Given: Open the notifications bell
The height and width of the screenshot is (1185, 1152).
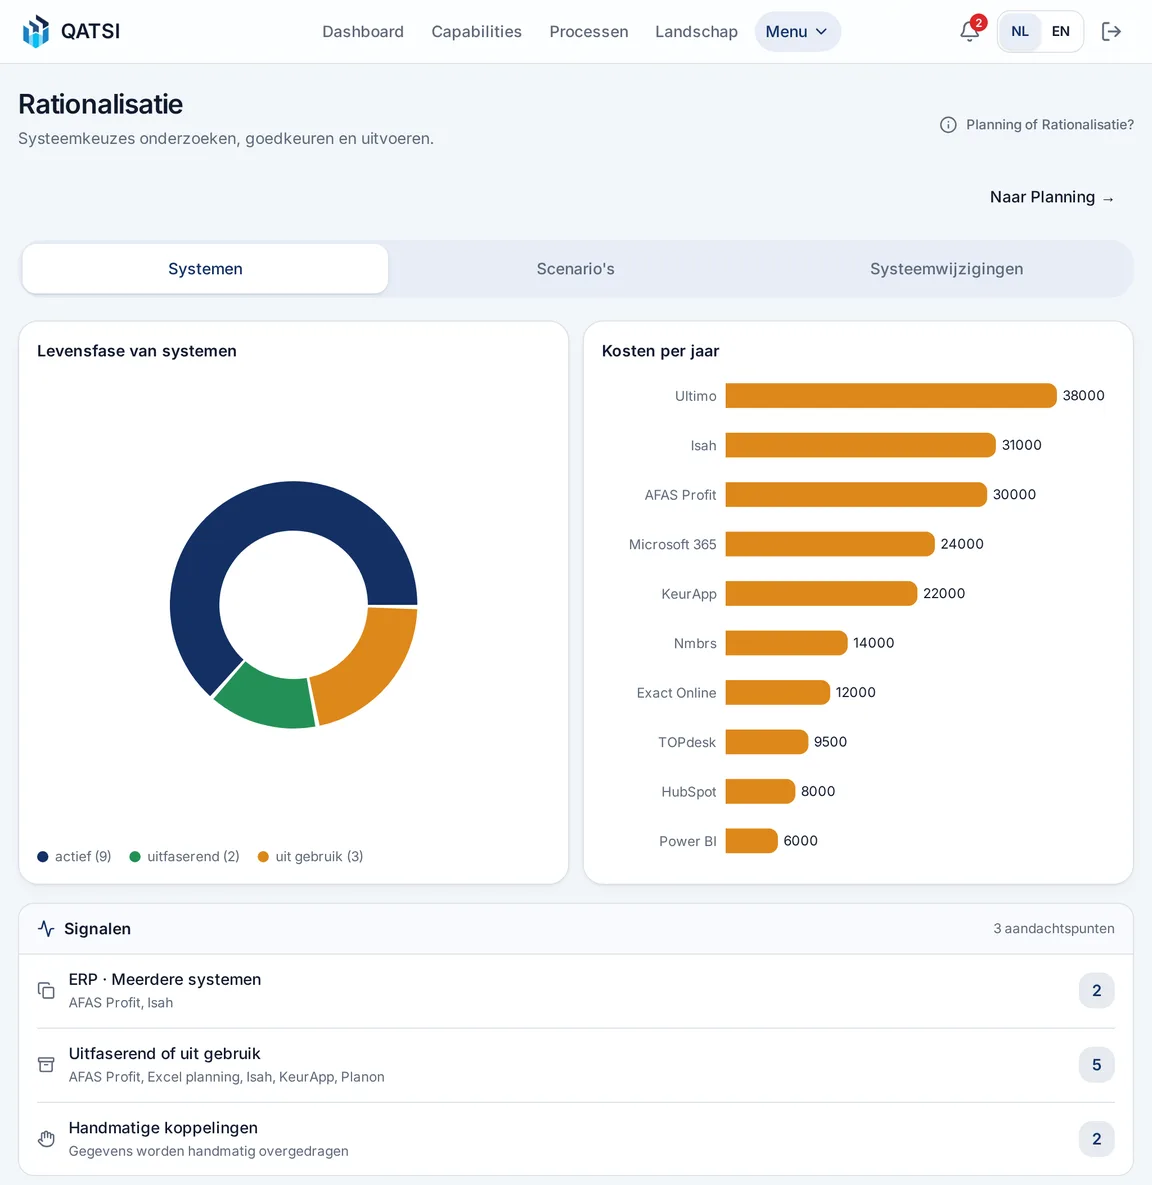Looking at the screenshot, I should click(x=970, y=31).
